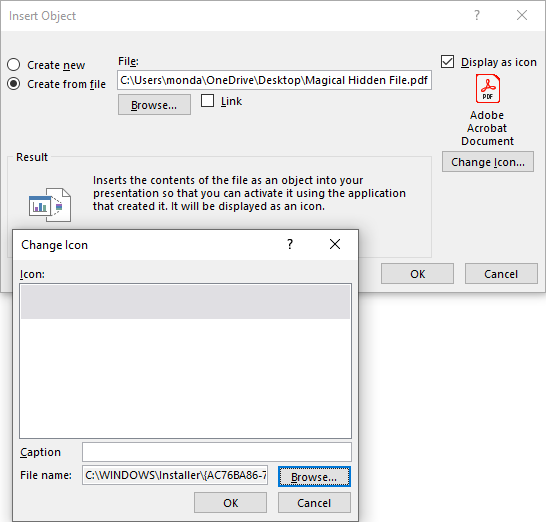Close the Change Icon dialog

[x=335, y=244]
